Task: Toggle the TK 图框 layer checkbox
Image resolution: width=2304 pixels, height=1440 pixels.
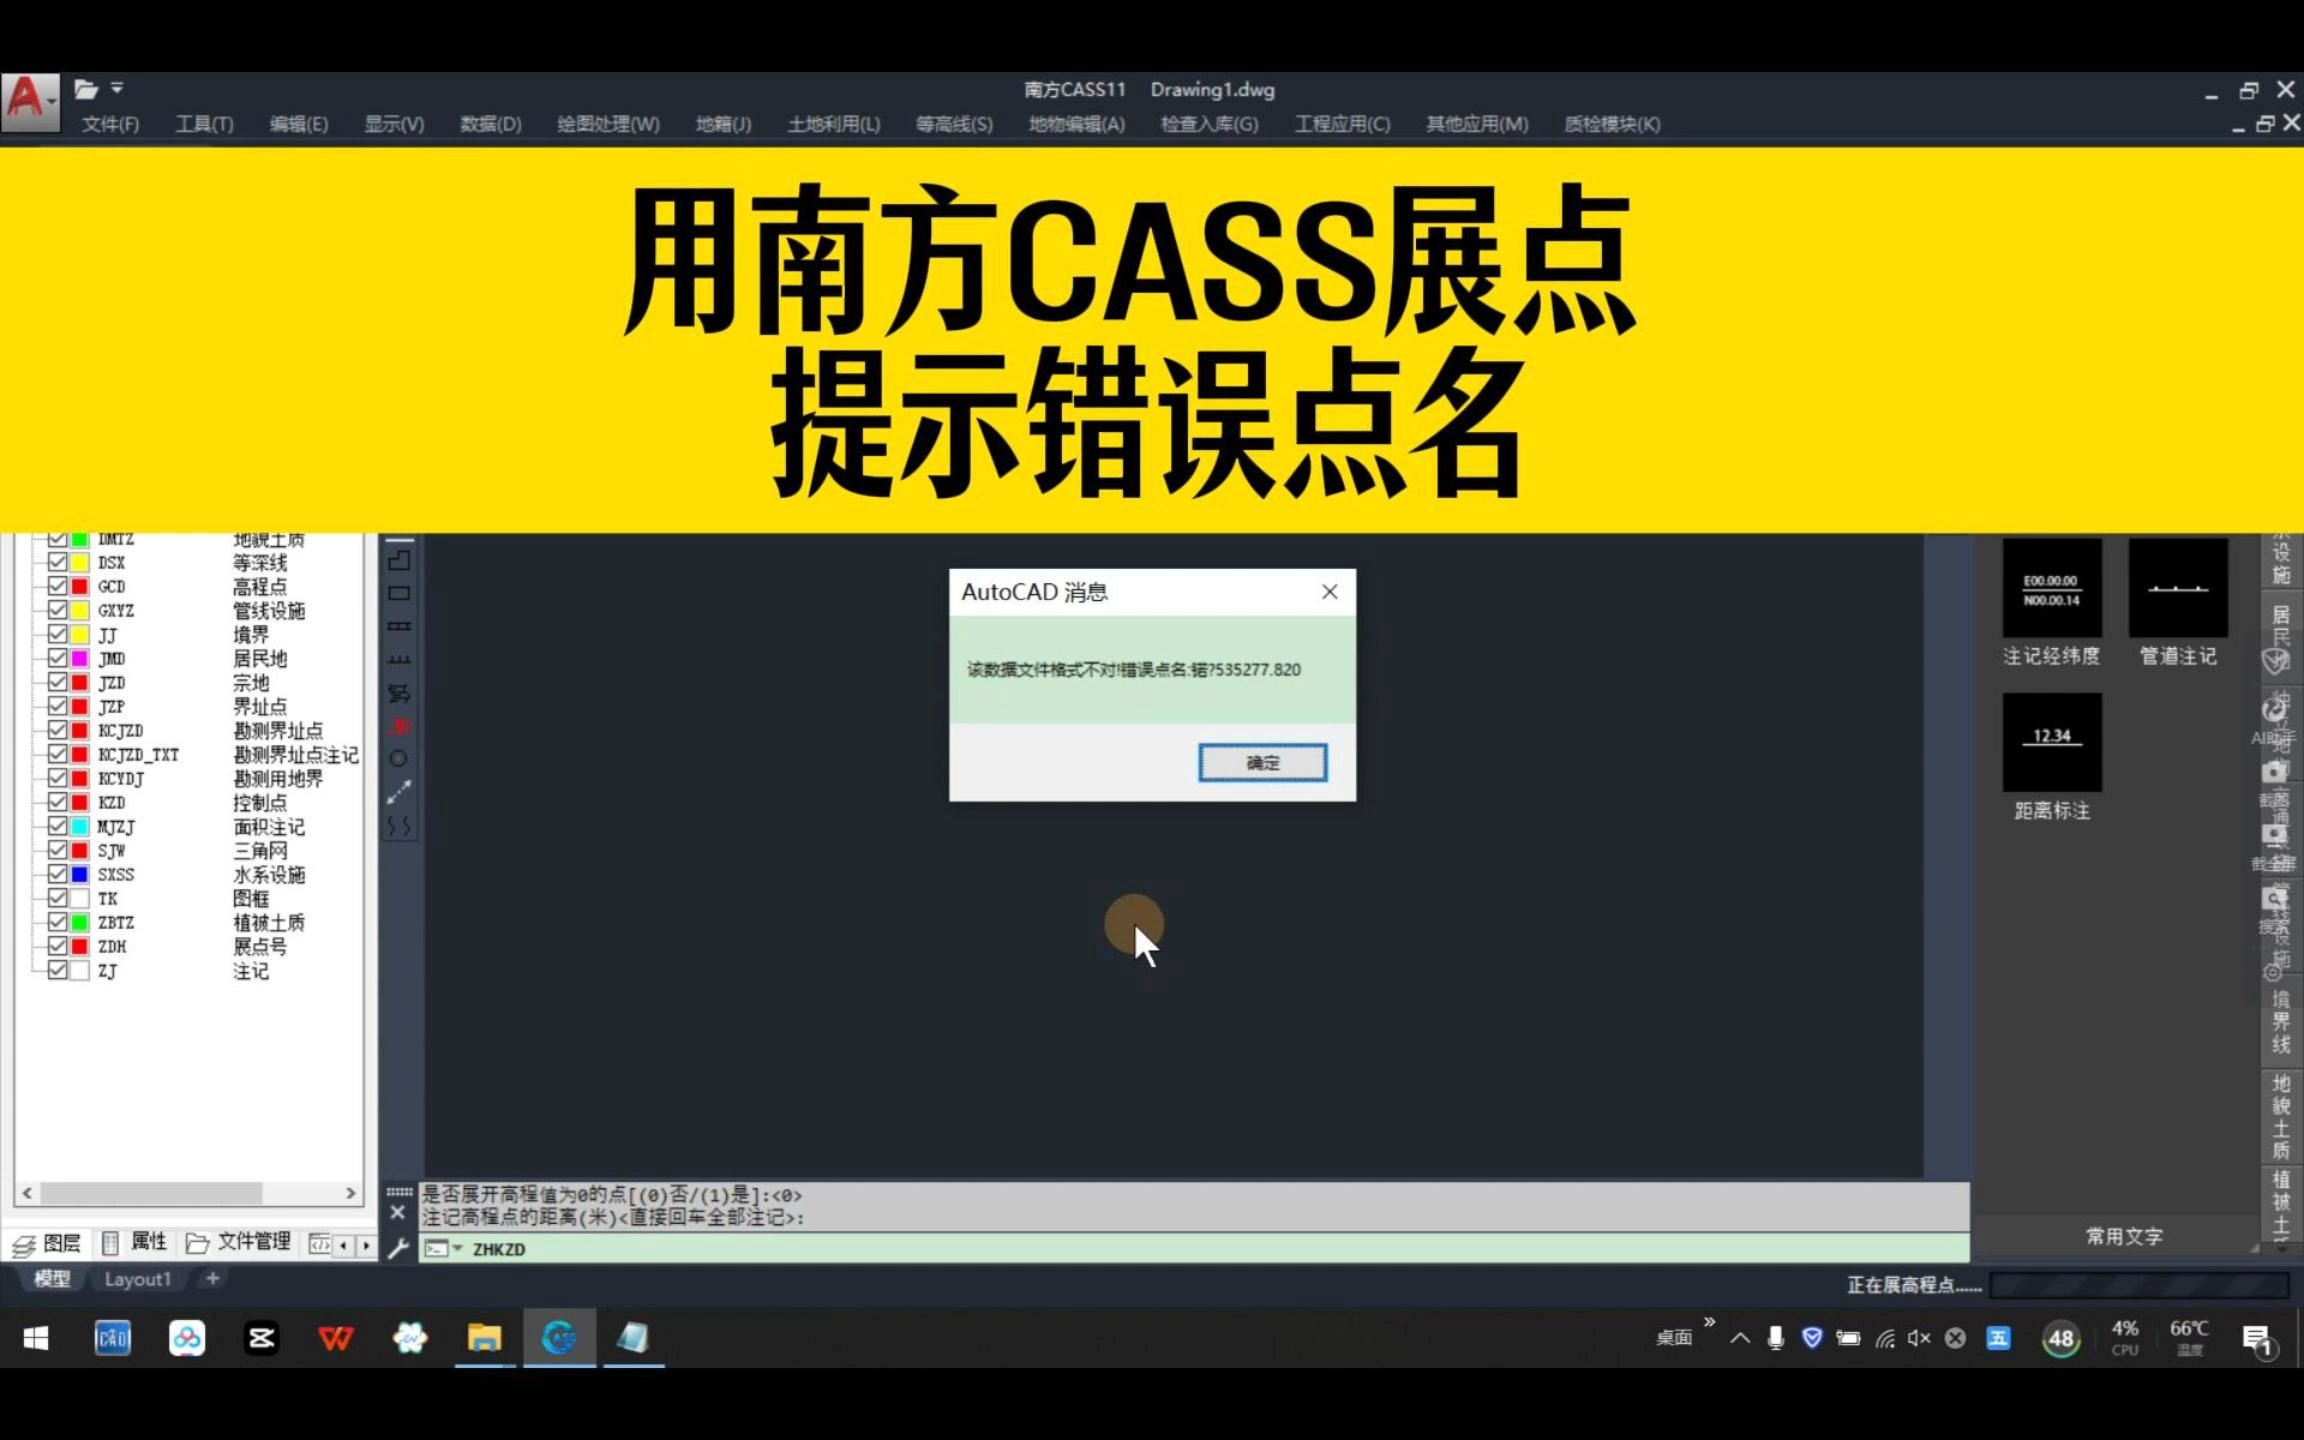Action: click(57, 898)
